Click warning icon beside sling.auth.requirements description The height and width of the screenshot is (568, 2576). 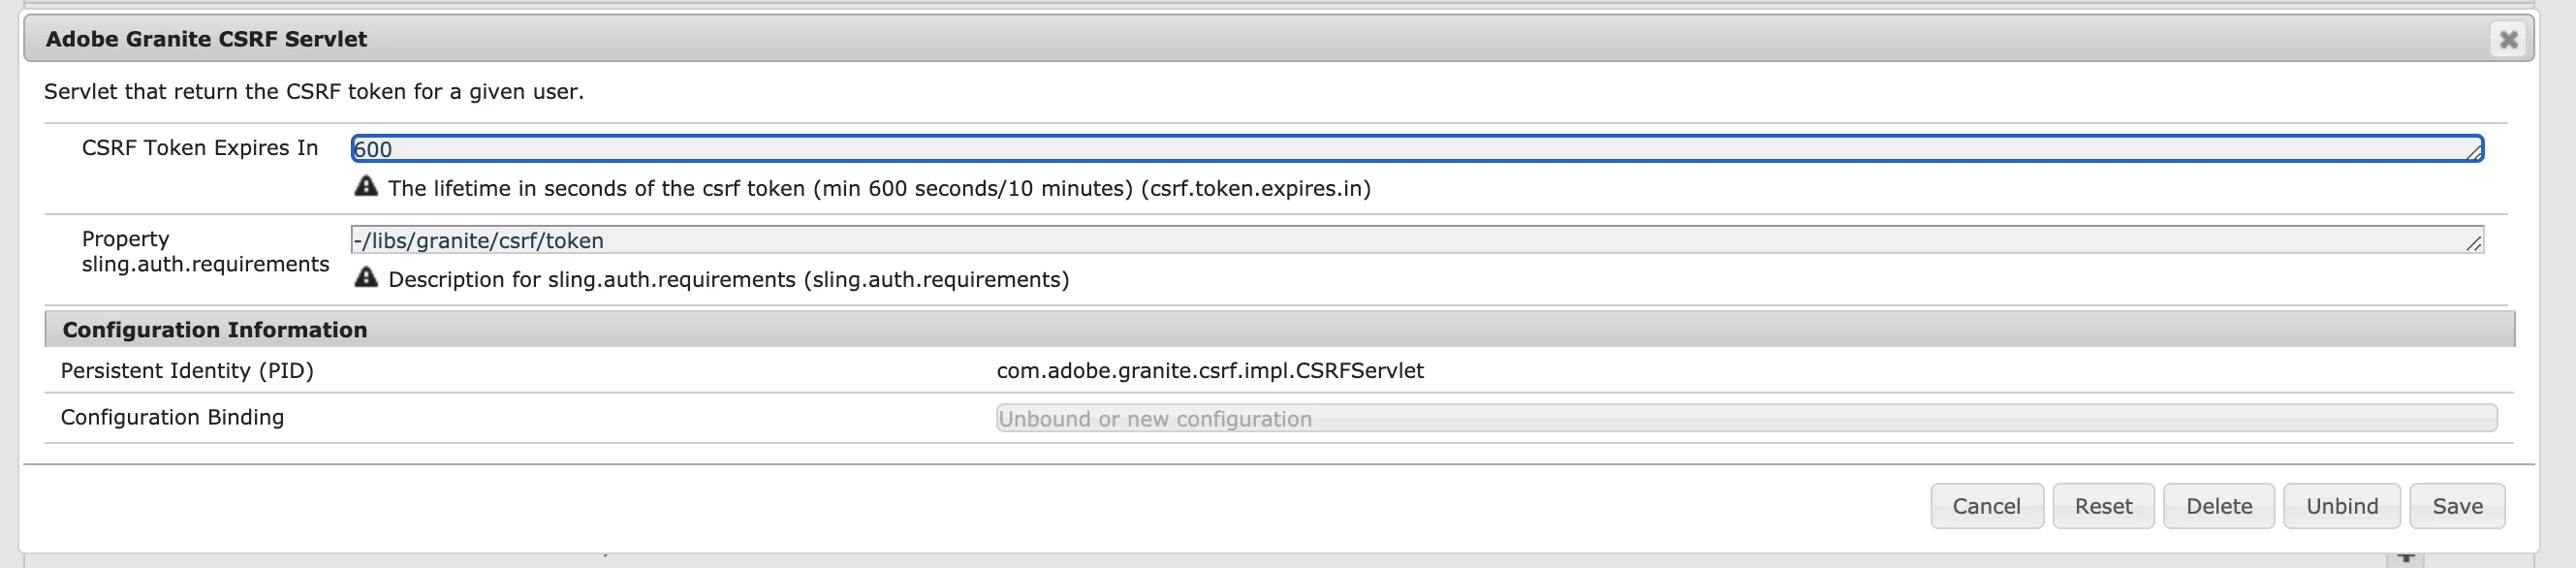[366, 278]
